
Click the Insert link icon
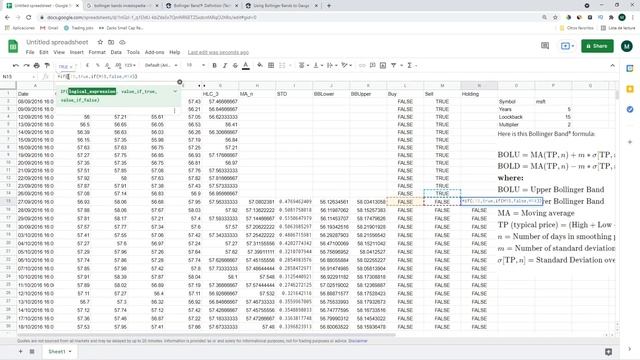coord(362,65)
